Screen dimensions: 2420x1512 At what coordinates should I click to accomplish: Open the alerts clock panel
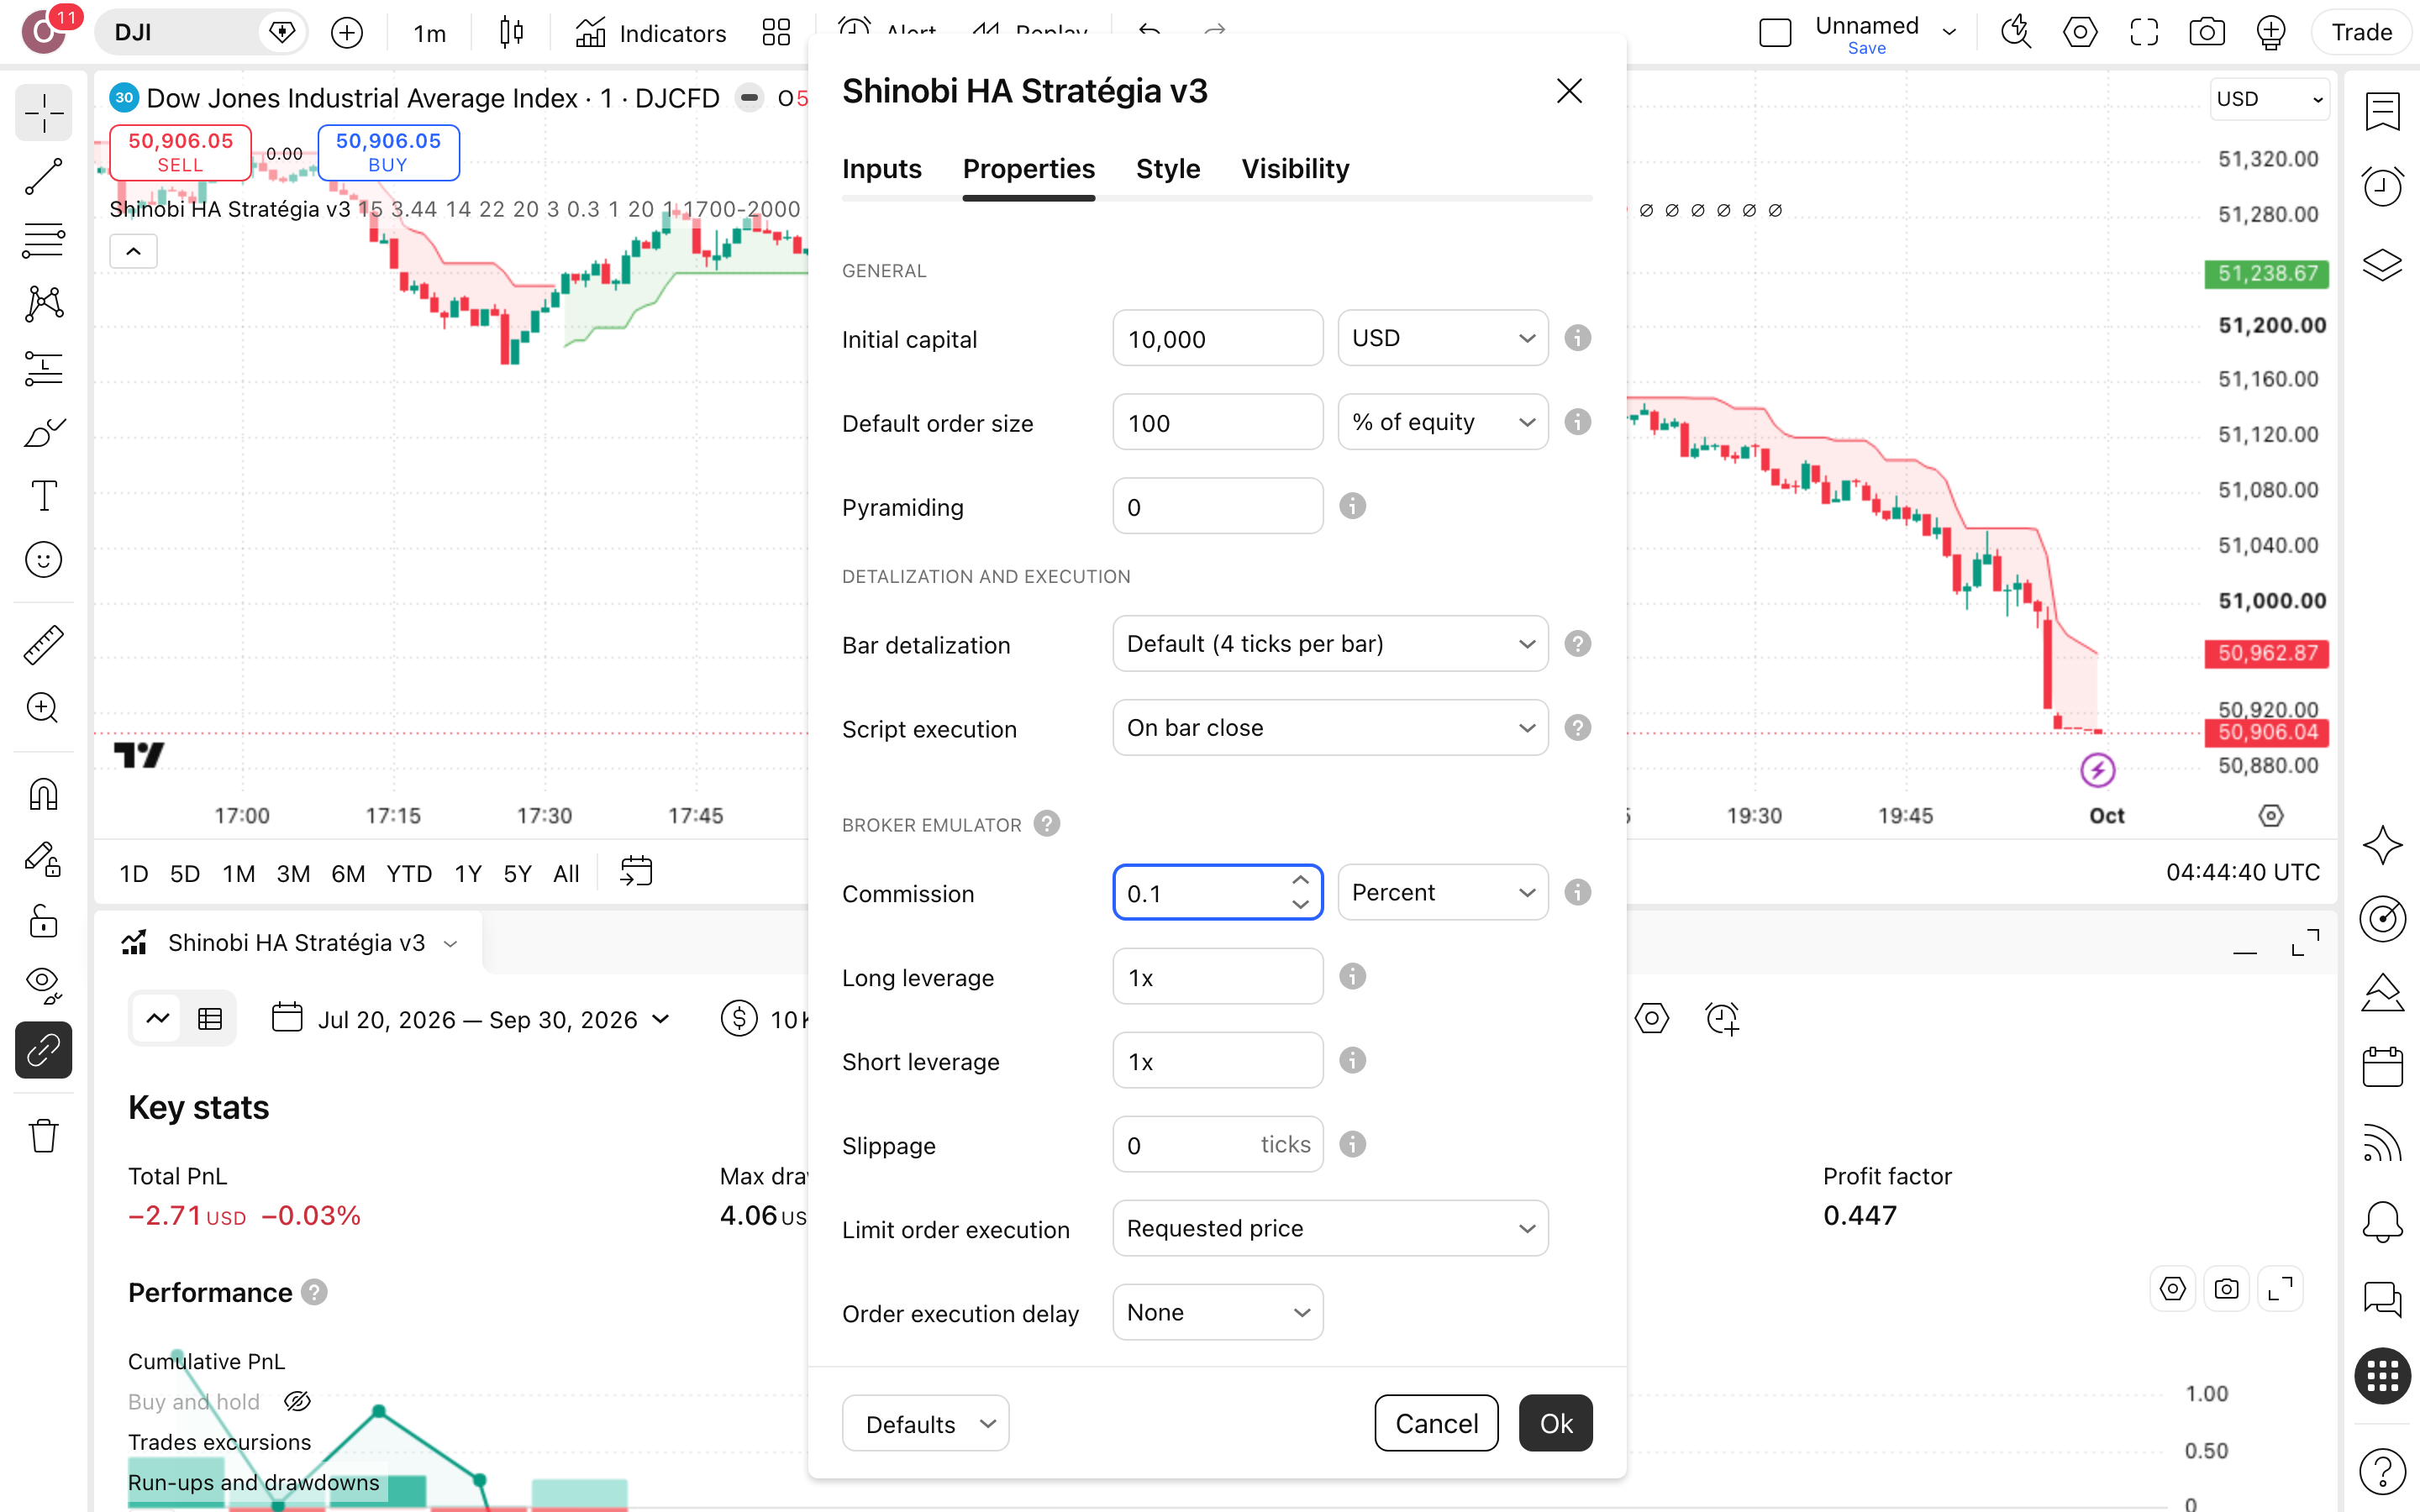point(2382,187)
